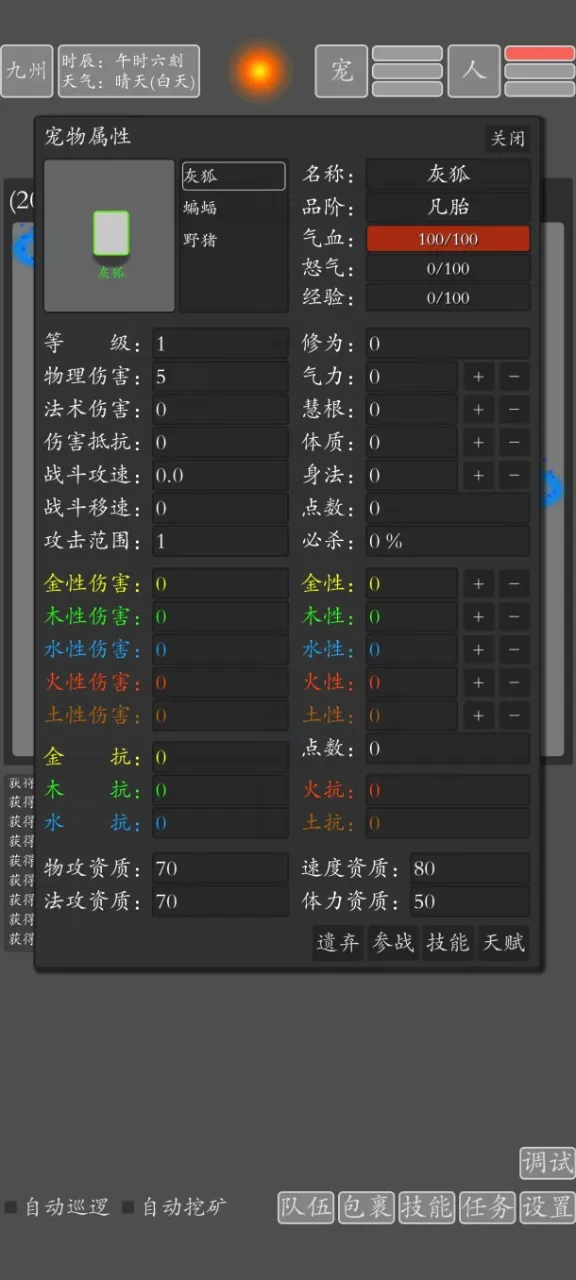Image resolution: width=576 pixels, height=1280 pixels.
Task: Open the 包裹 inventory tab
Action: [366, 1207]
